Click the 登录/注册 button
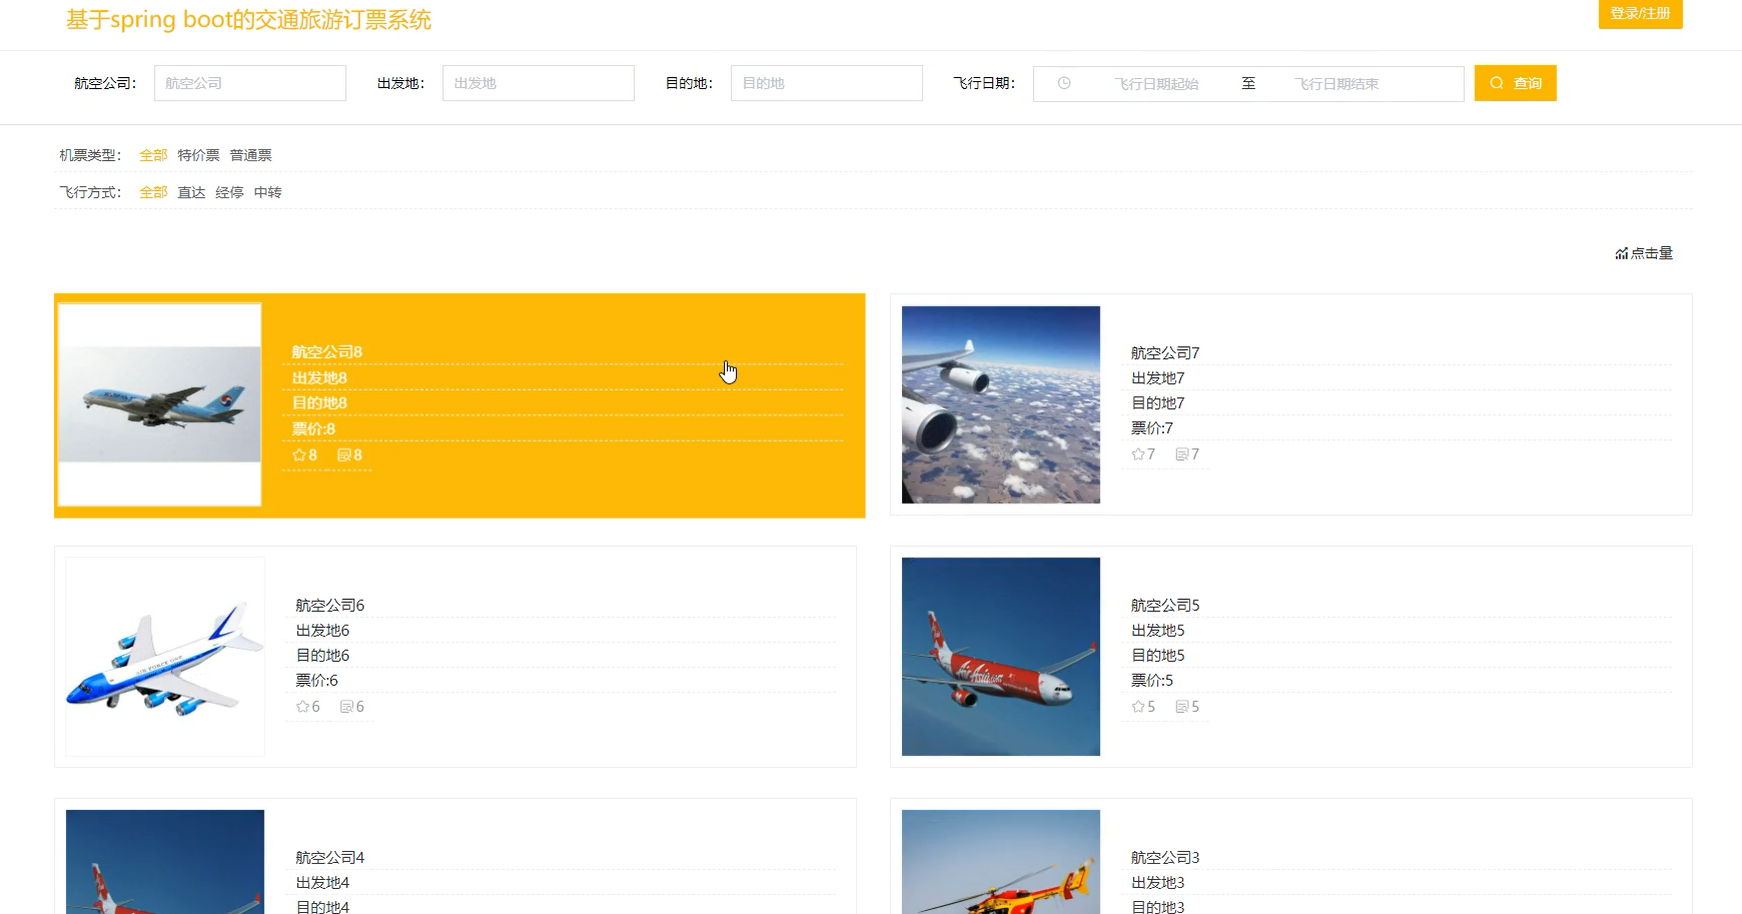 (x=1640, y=14)
